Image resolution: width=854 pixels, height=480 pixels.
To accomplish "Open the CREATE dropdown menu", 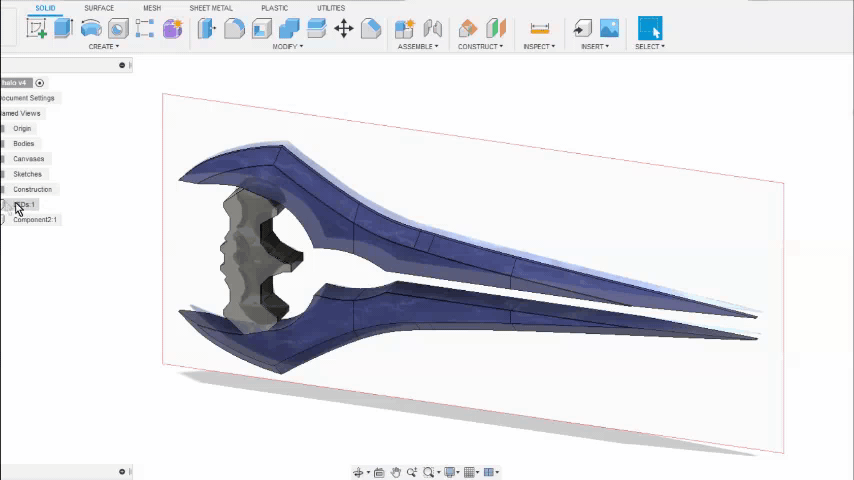I will 103,47.
